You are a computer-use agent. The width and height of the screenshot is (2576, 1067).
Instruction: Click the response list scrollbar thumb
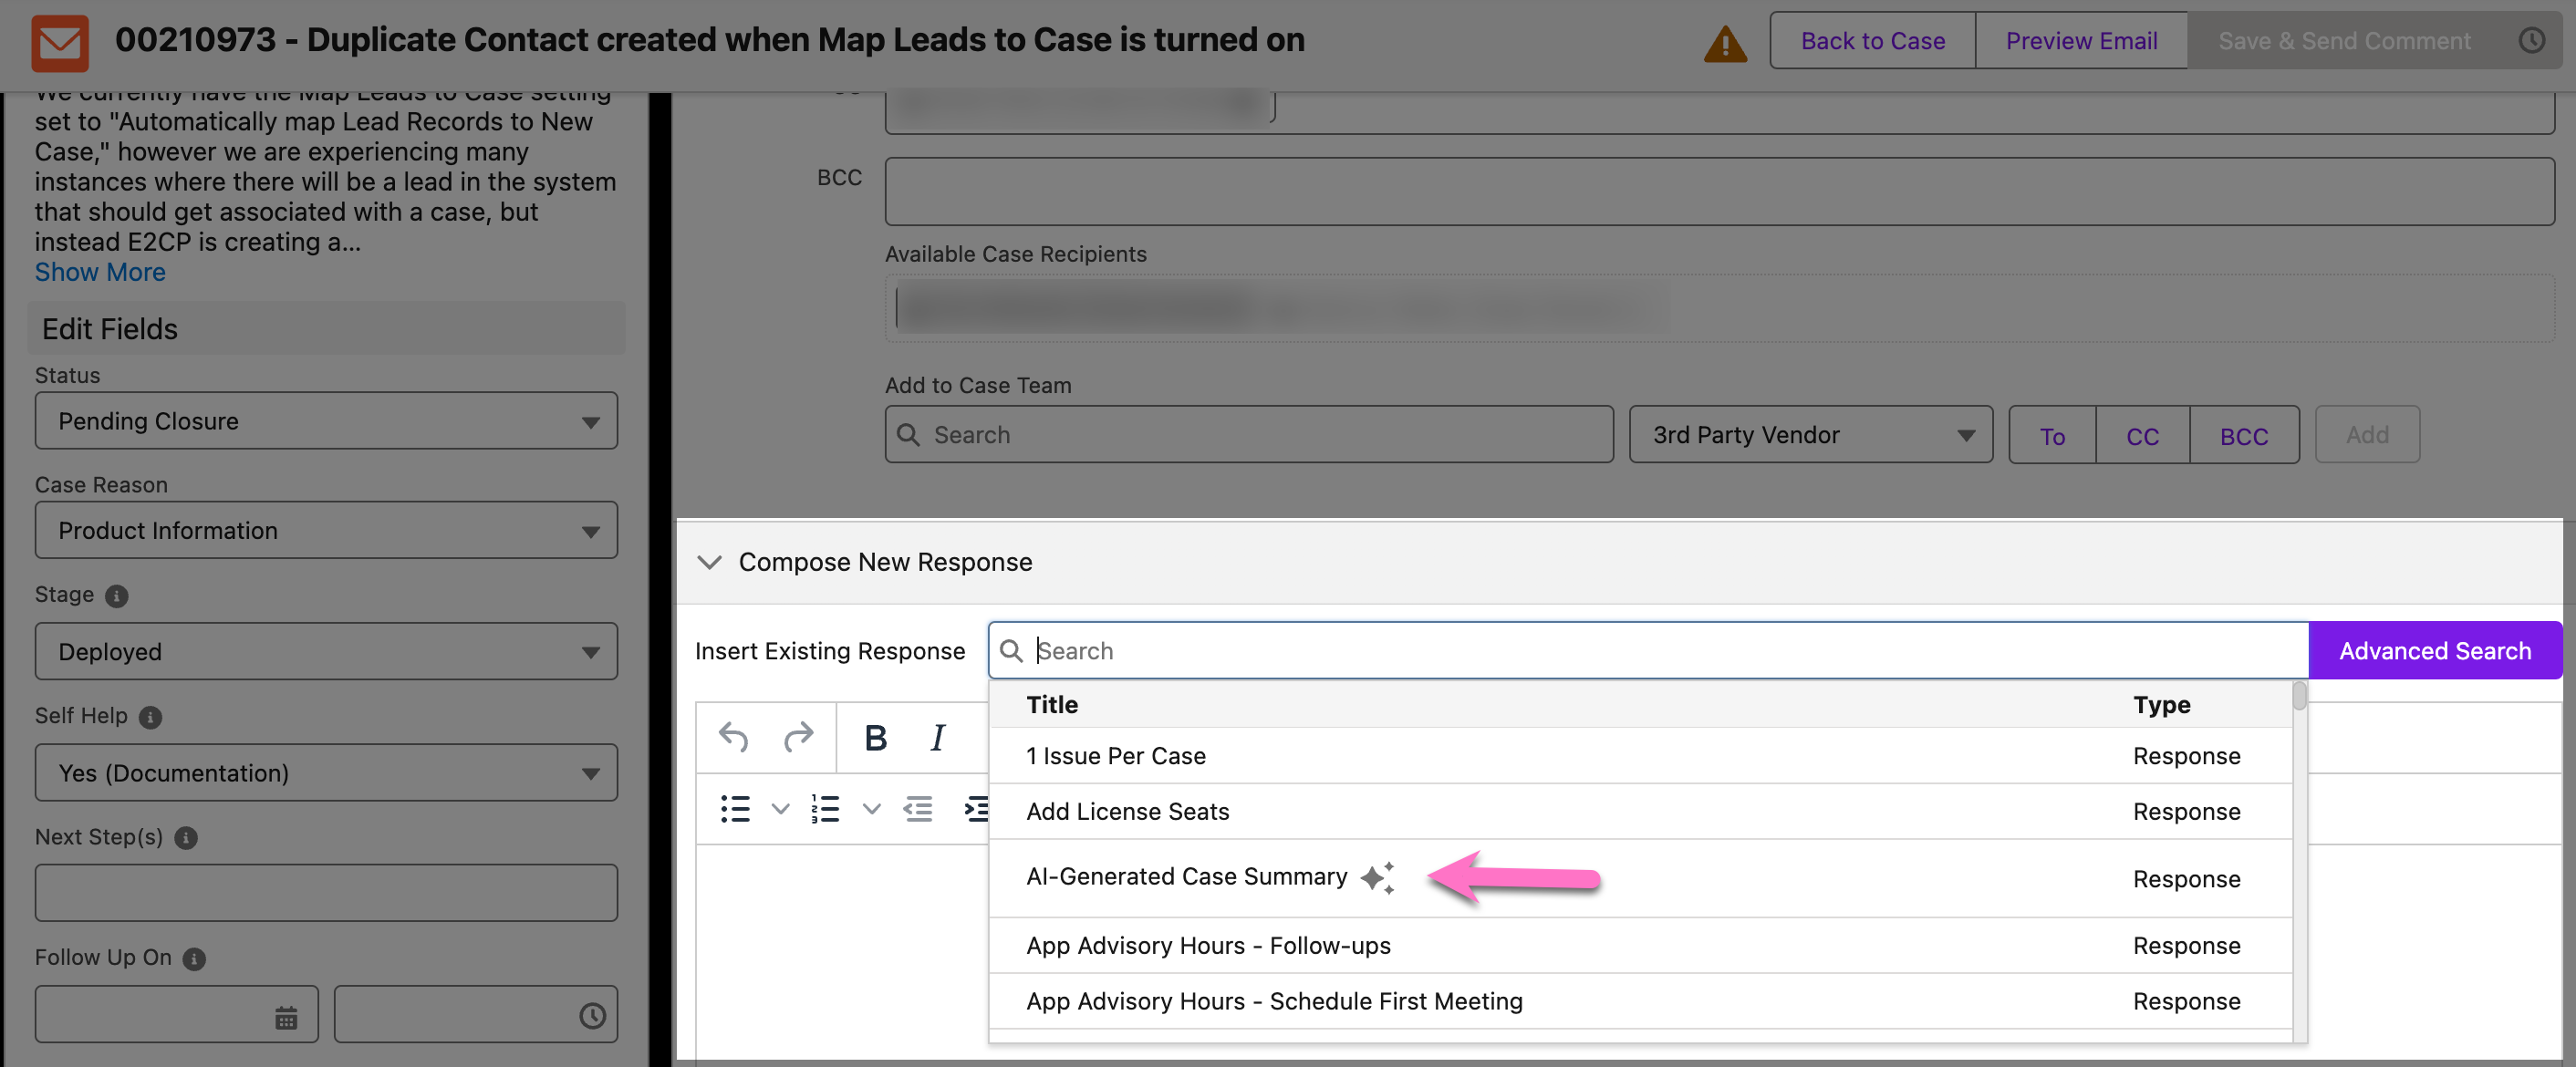pos(2299,696)
